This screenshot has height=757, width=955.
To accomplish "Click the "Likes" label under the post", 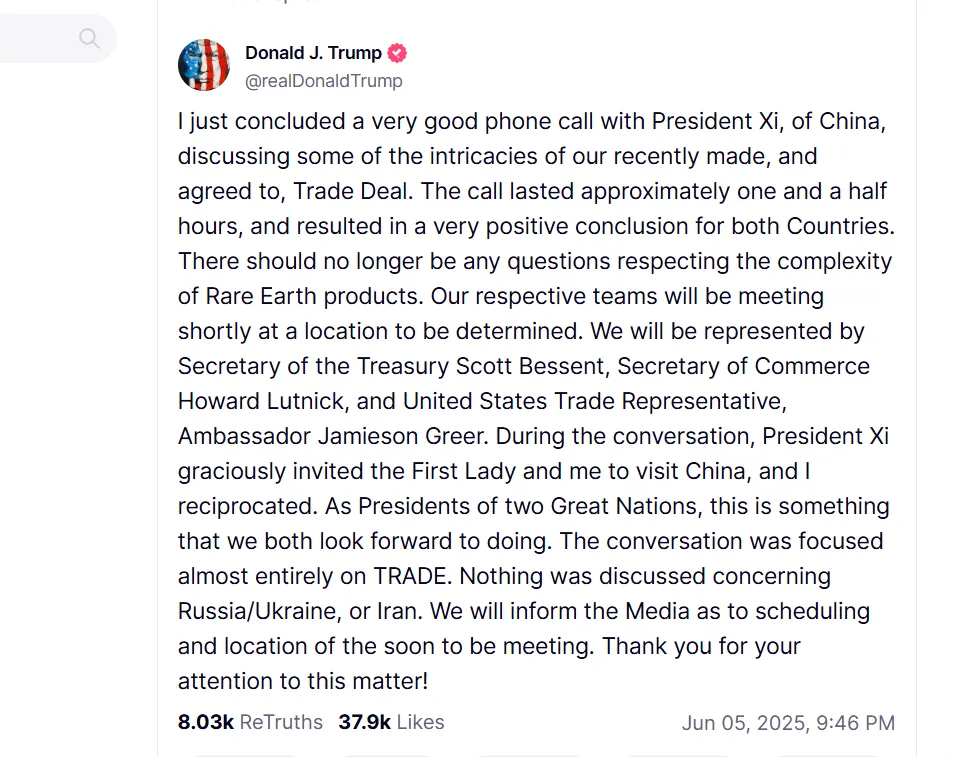I will pos(420,722).
